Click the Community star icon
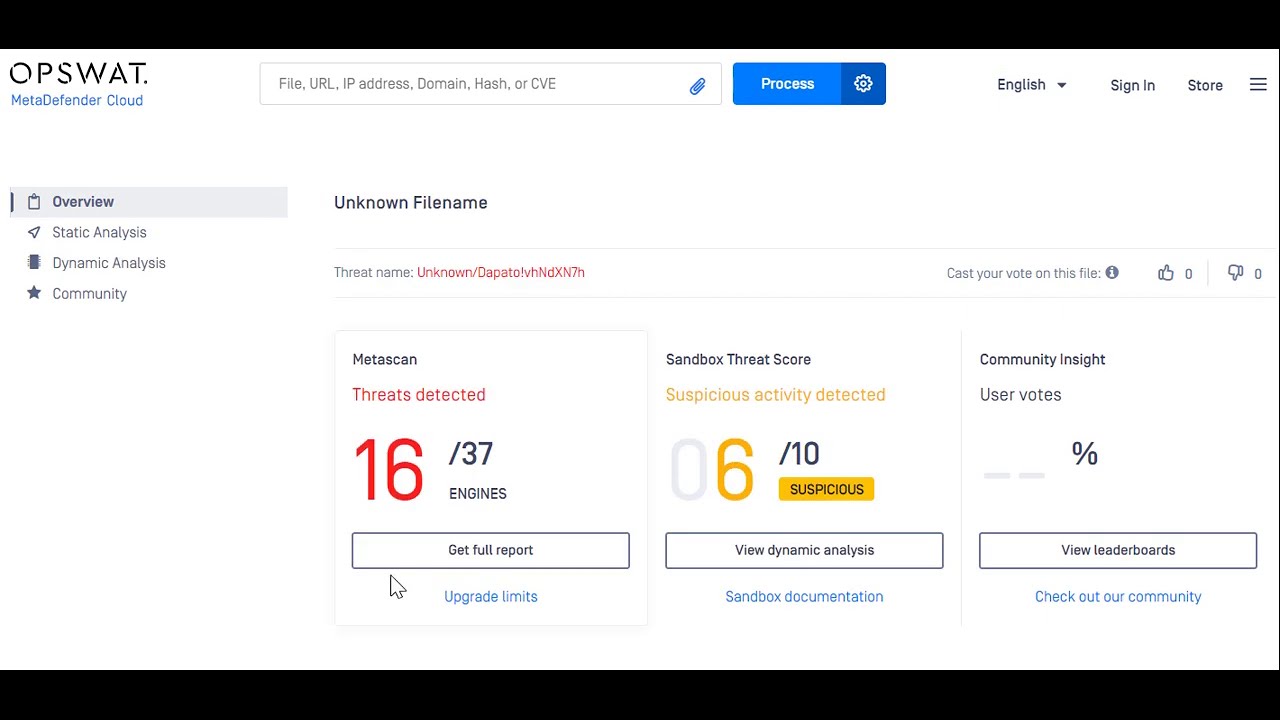 [34, 293]
